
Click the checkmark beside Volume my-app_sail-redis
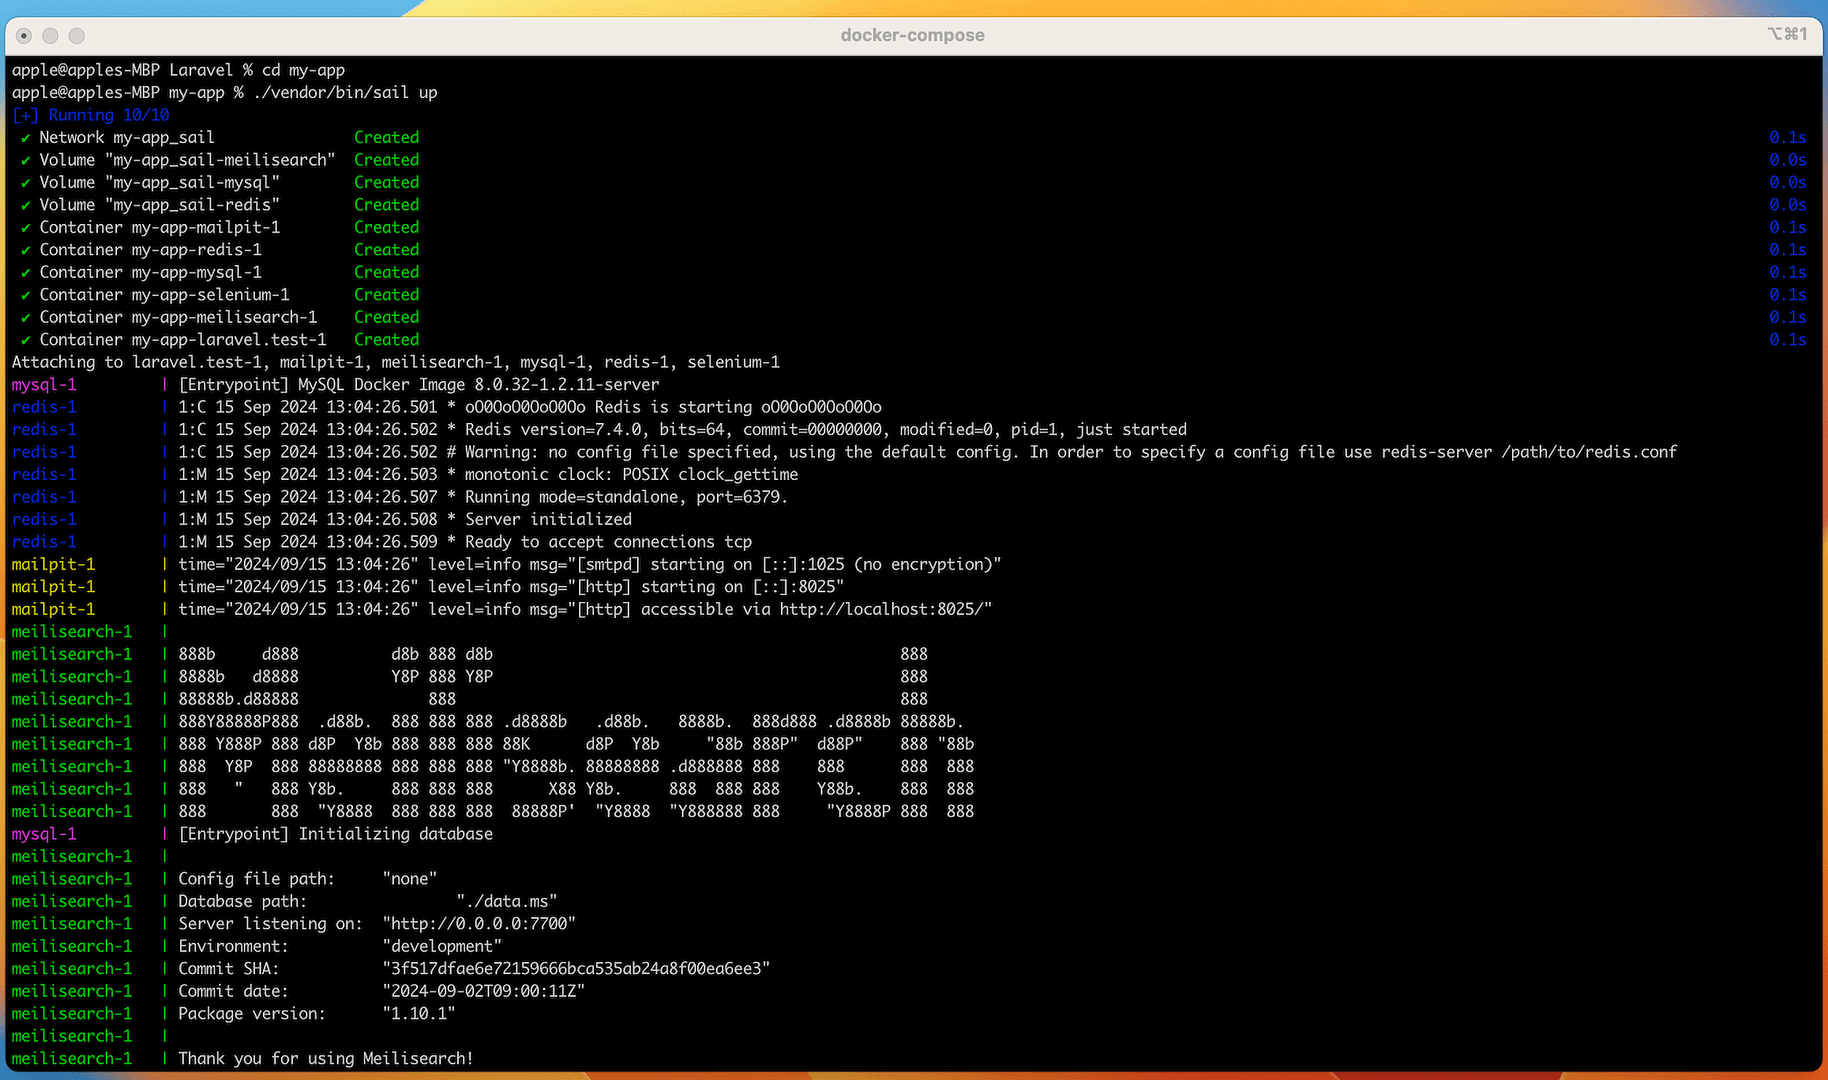click(26, 205)
